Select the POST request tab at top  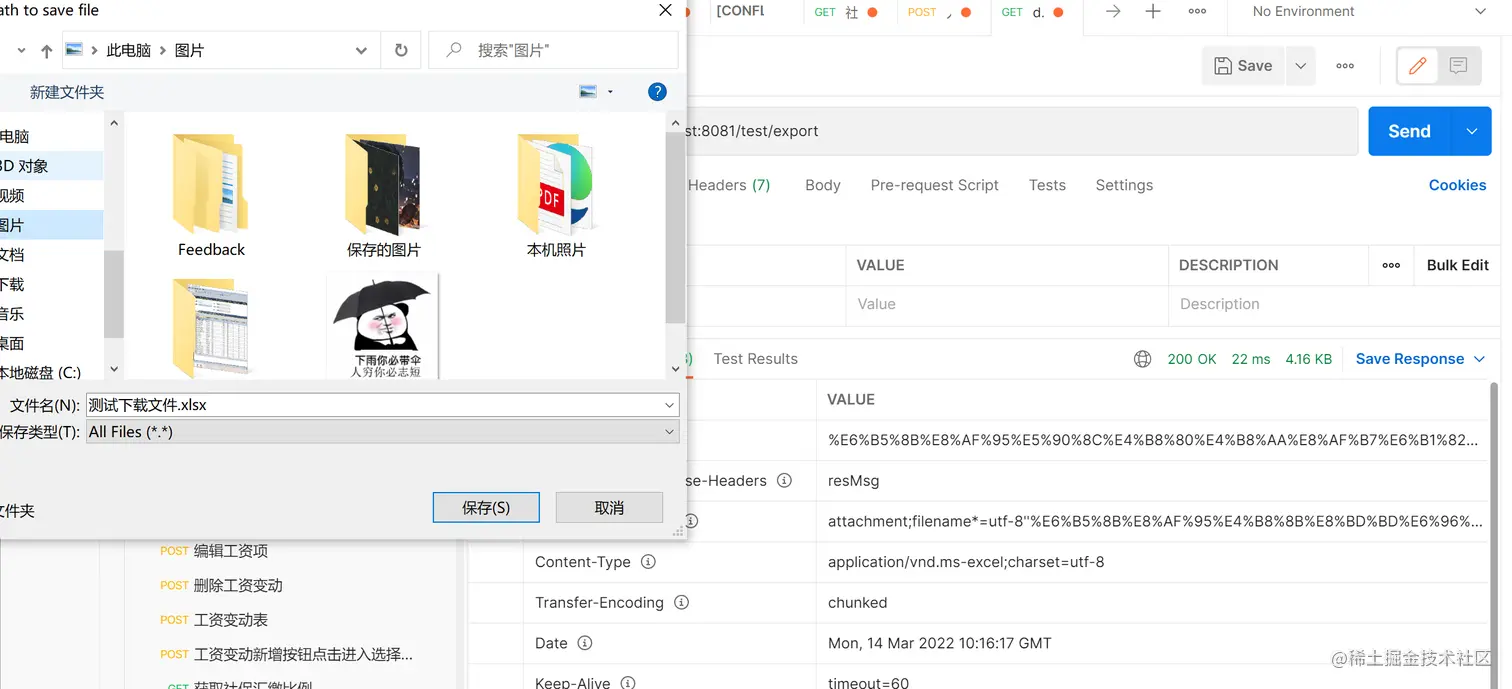tap(939, 12)
